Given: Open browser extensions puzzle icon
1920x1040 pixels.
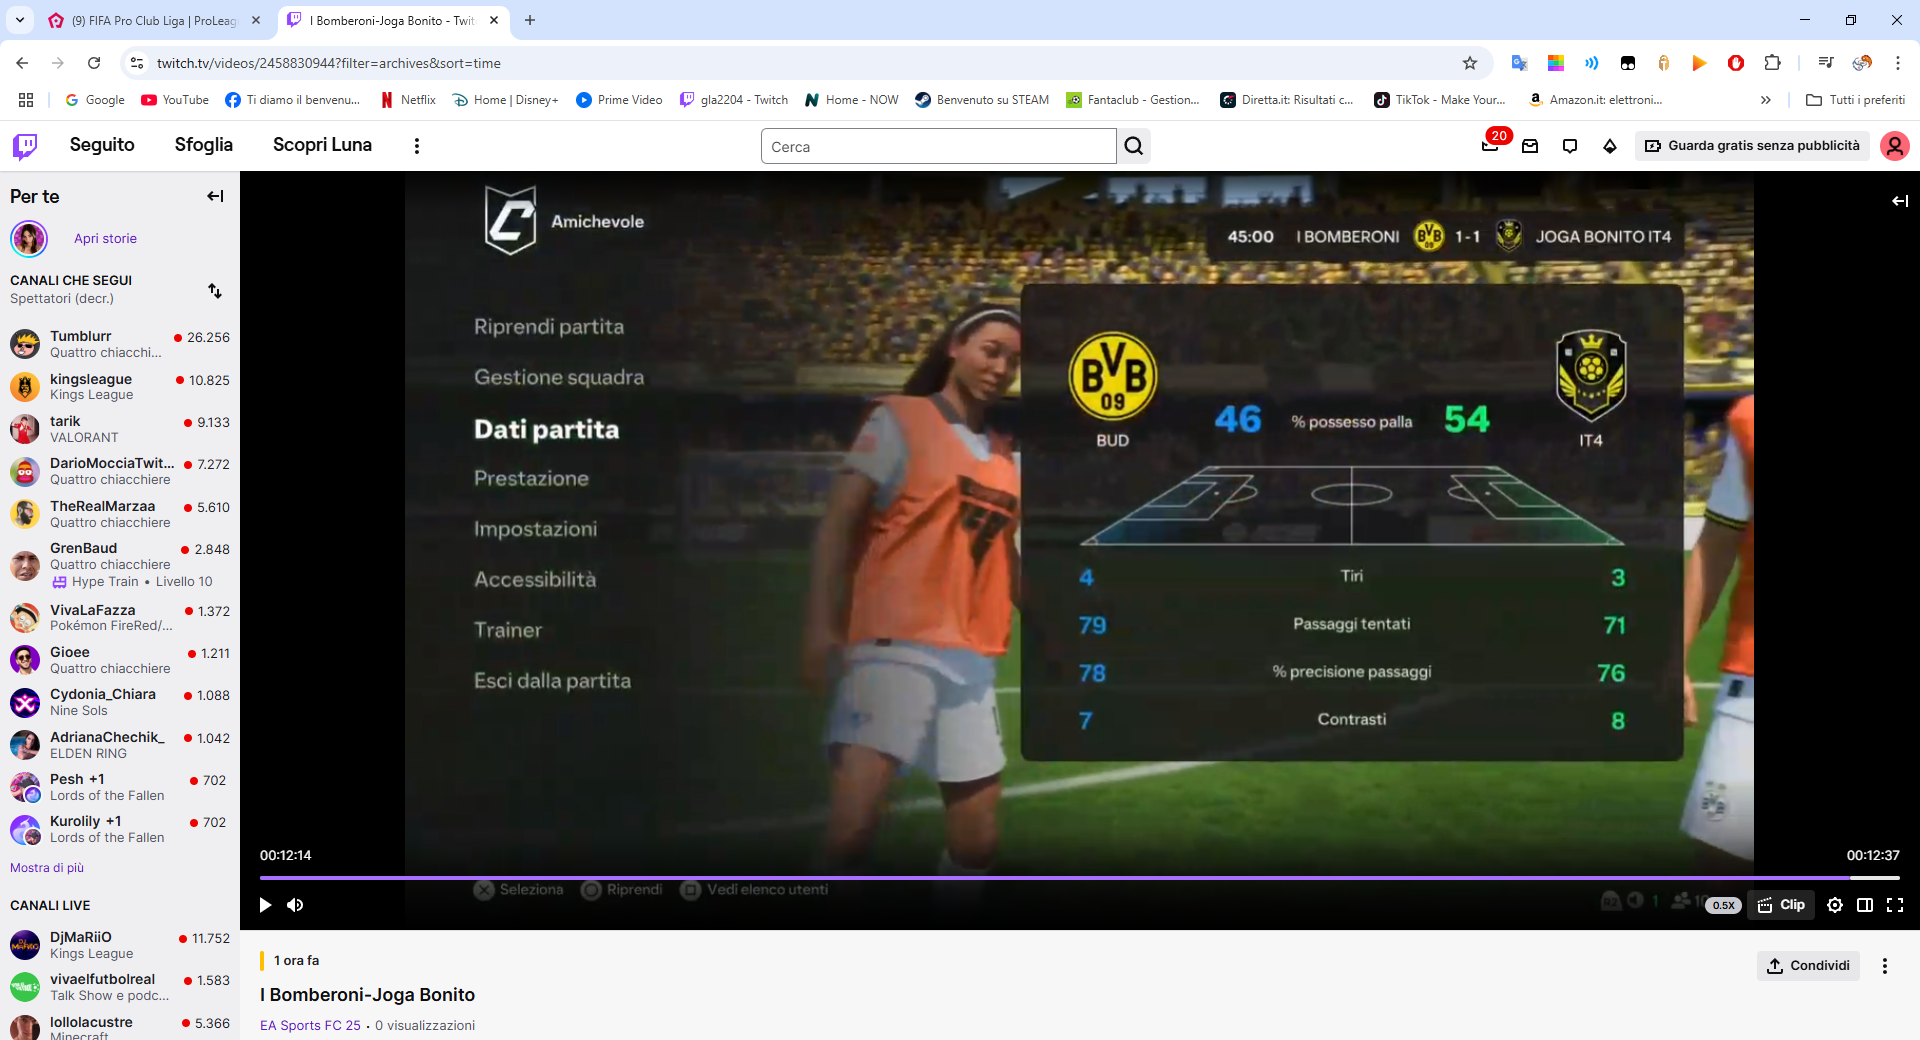Looking at the screenshot, I should click(1772, 63).
